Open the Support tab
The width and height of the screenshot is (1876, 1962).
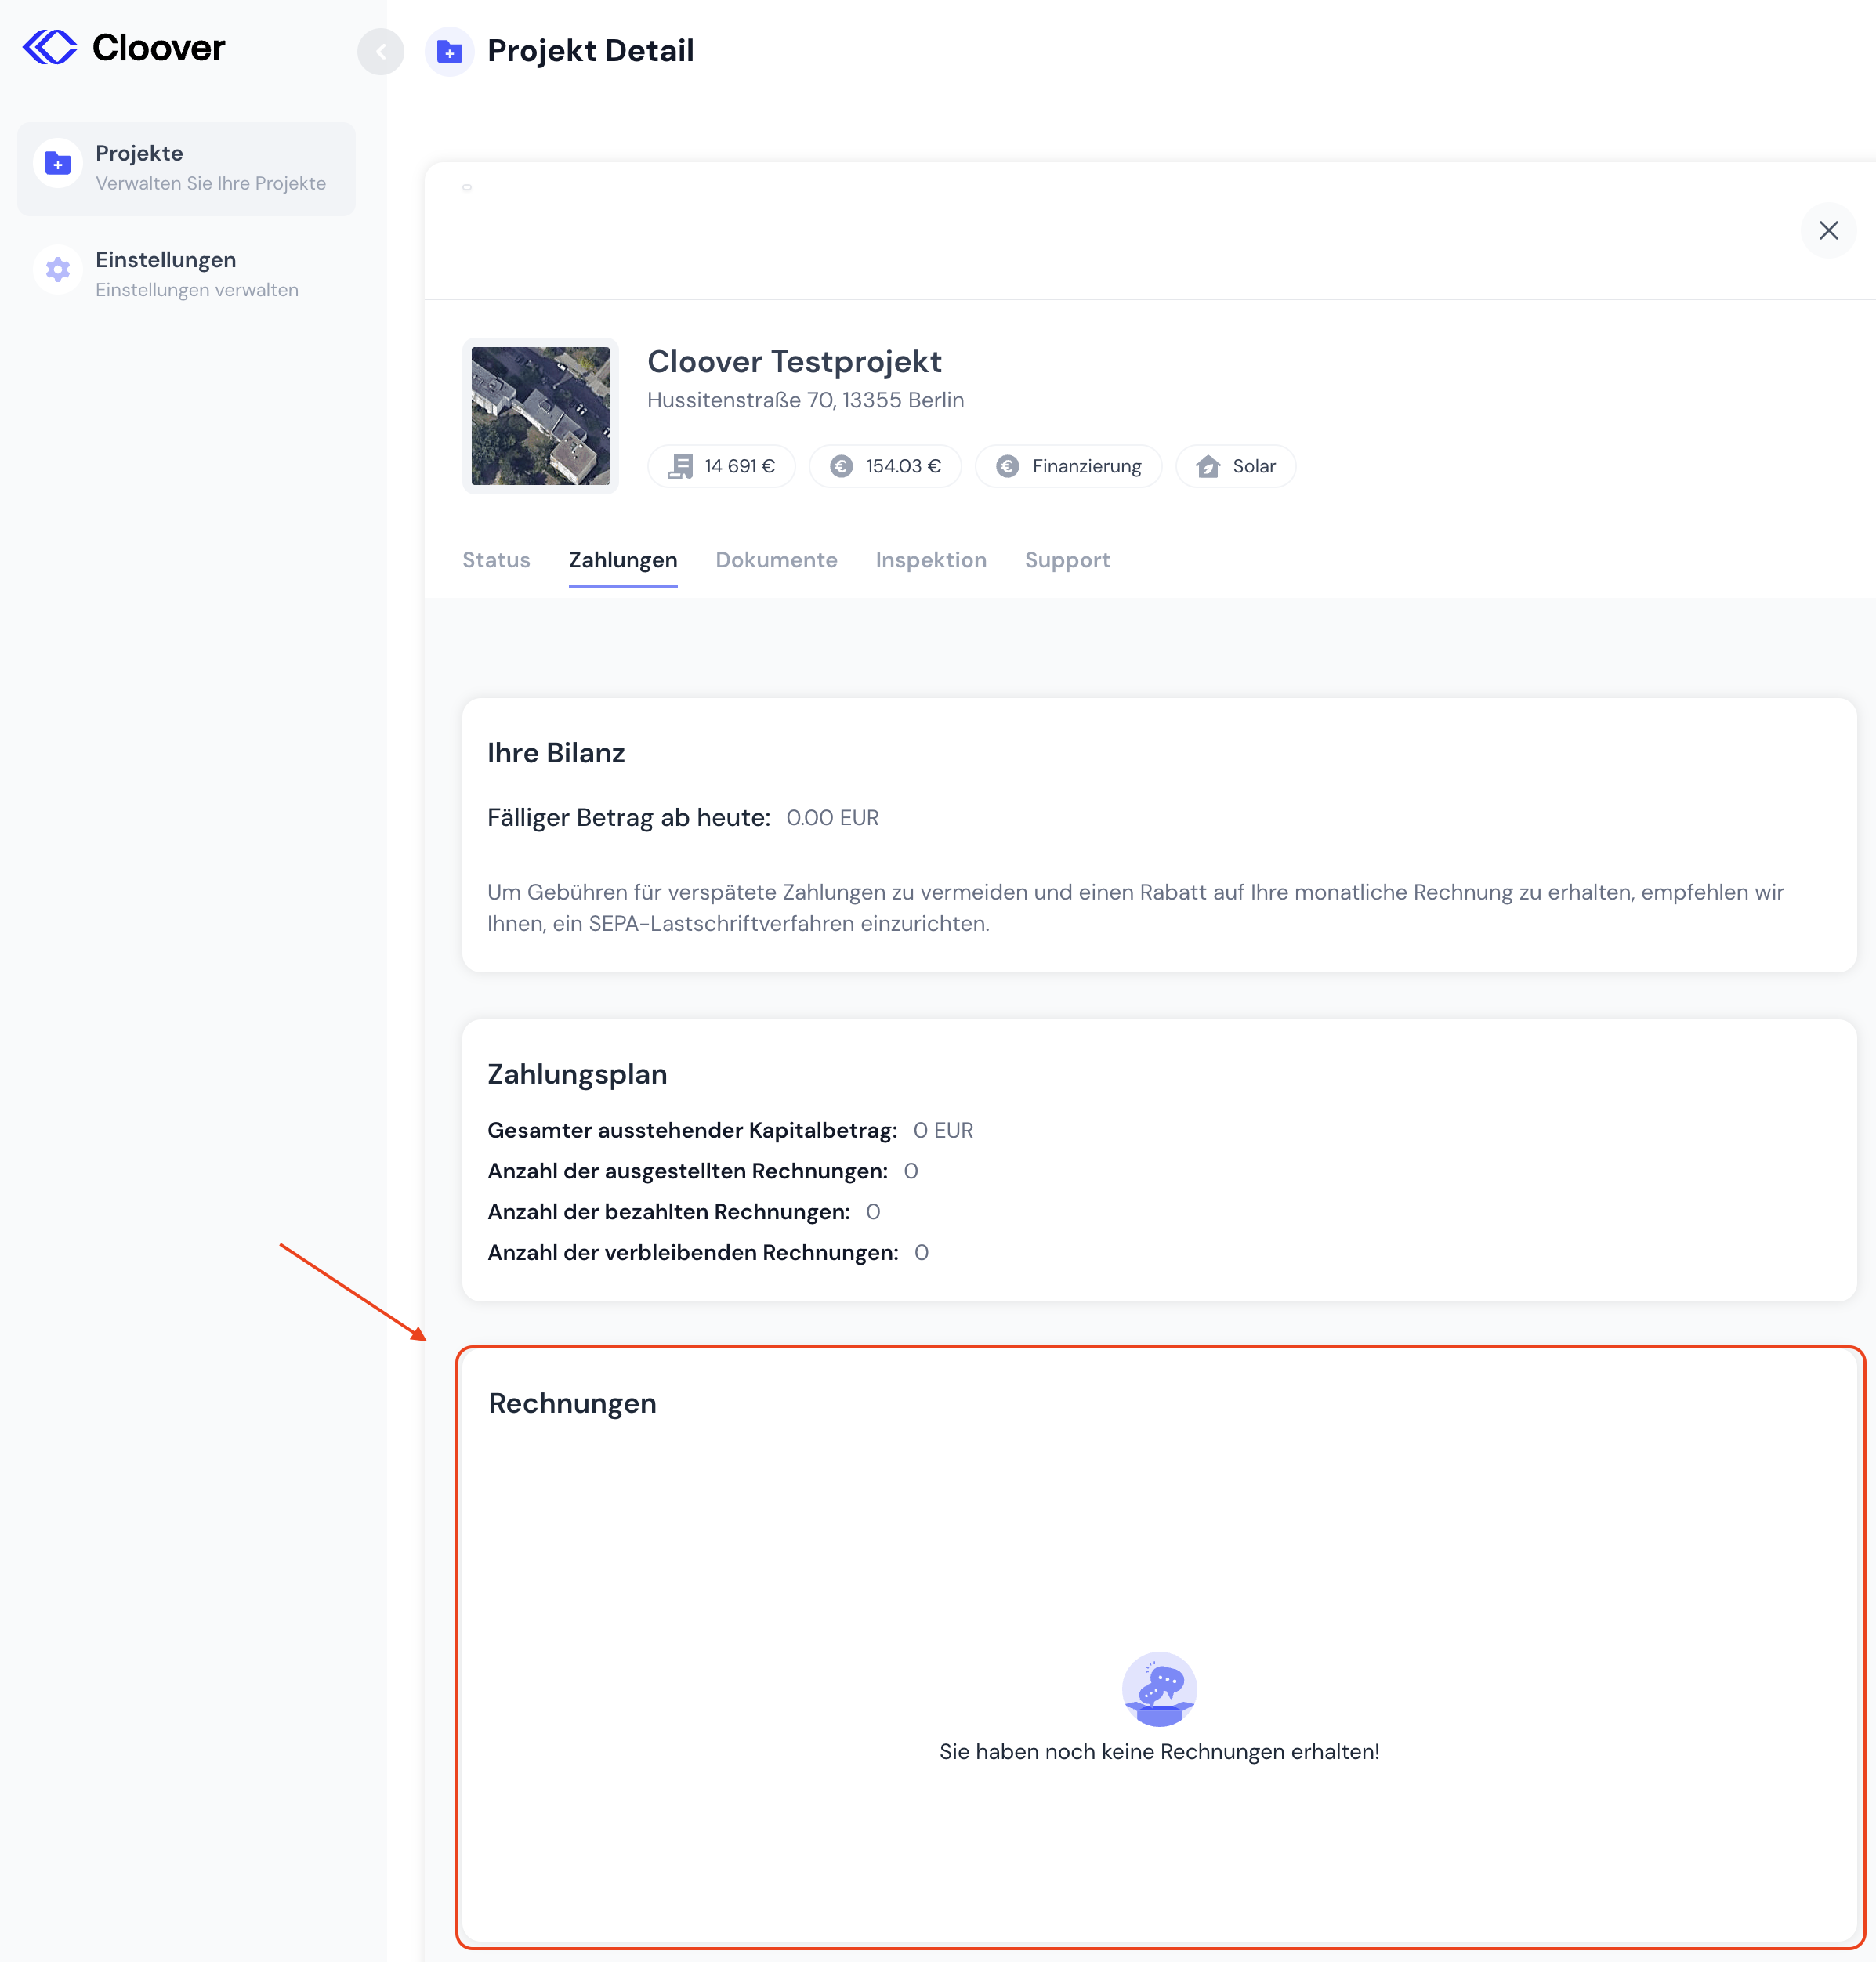point(1067,560)
